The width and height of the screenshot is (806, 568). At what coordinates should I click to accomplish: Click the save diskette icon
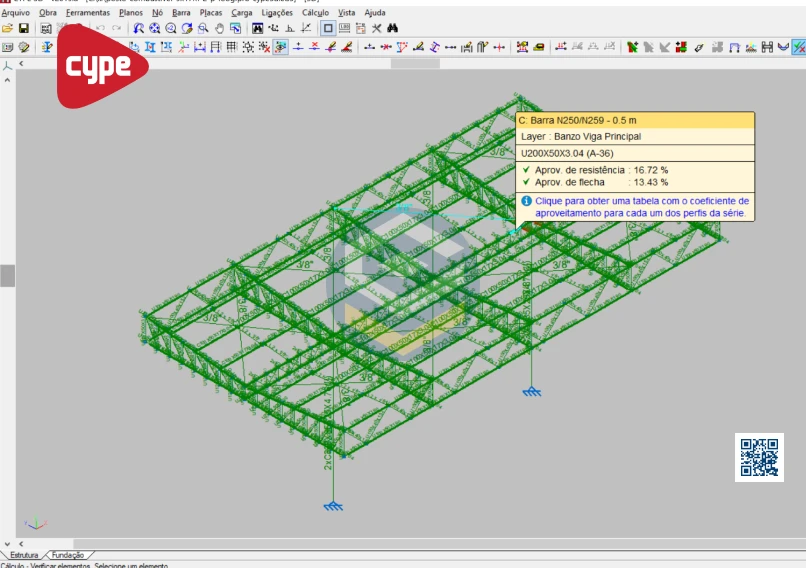23,28
